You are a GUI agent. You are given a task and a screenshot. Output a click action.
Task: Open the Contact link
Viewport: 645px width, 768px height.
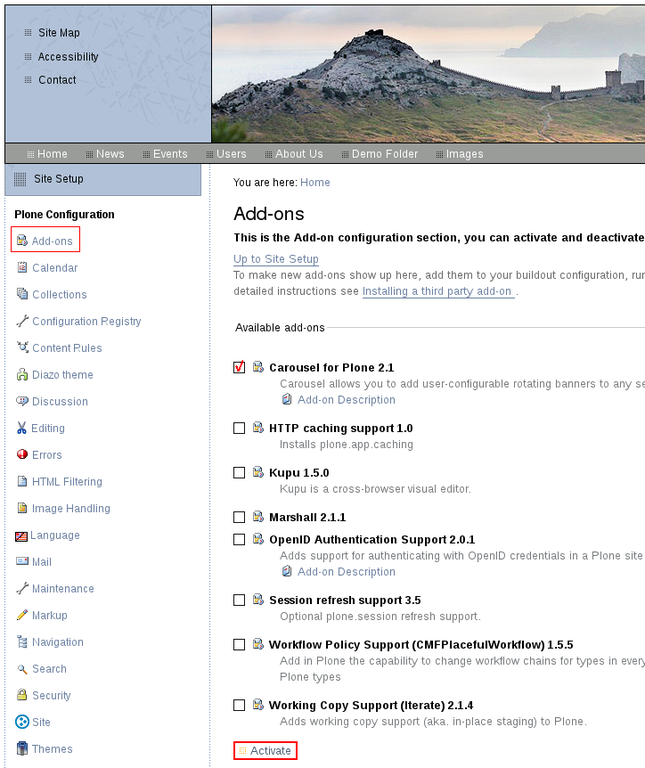coord(57,80)
